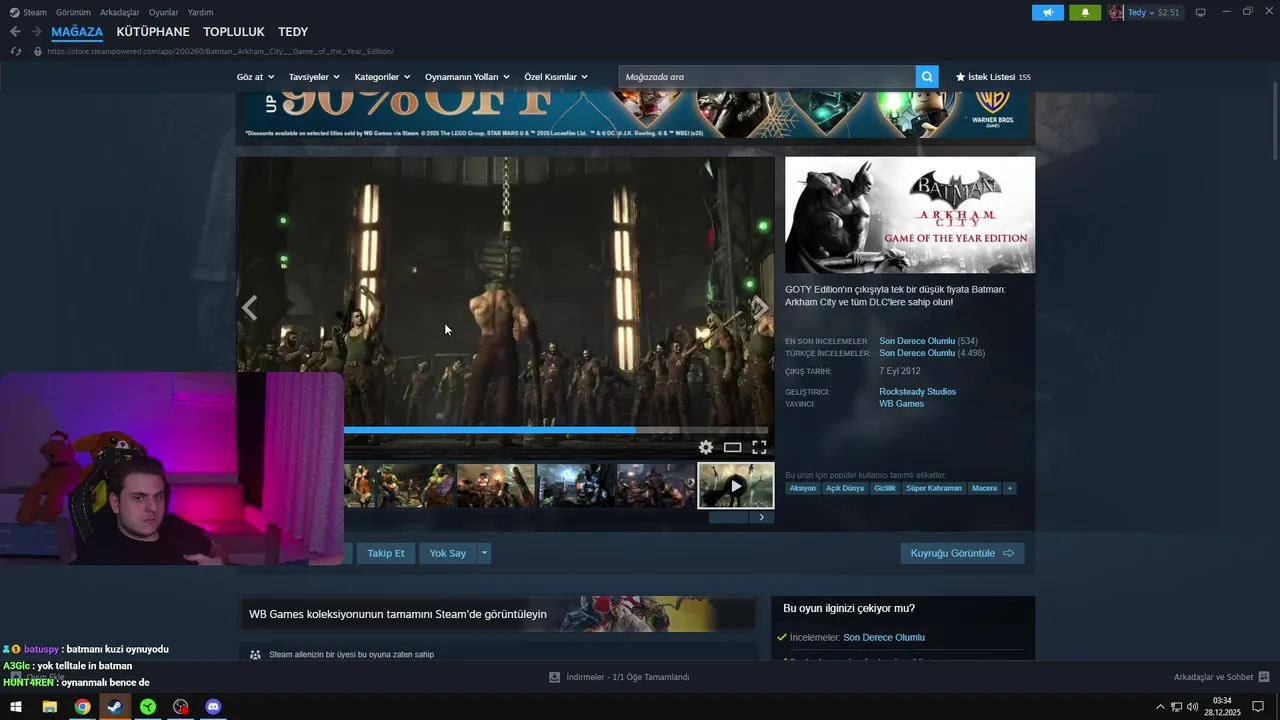This screenshot has height=720, width=1280.
Task: Click the Steam logo in the menu bar
Action: 14,12
